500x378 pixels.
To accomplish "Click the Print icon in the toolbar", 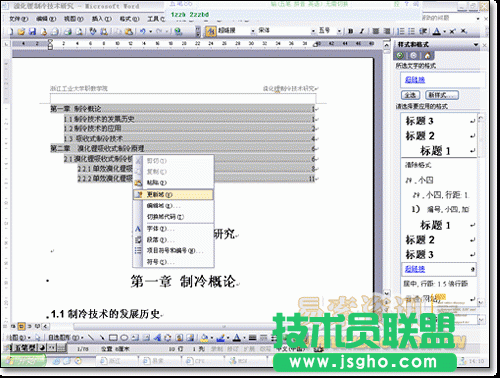I will pos(68,31).
